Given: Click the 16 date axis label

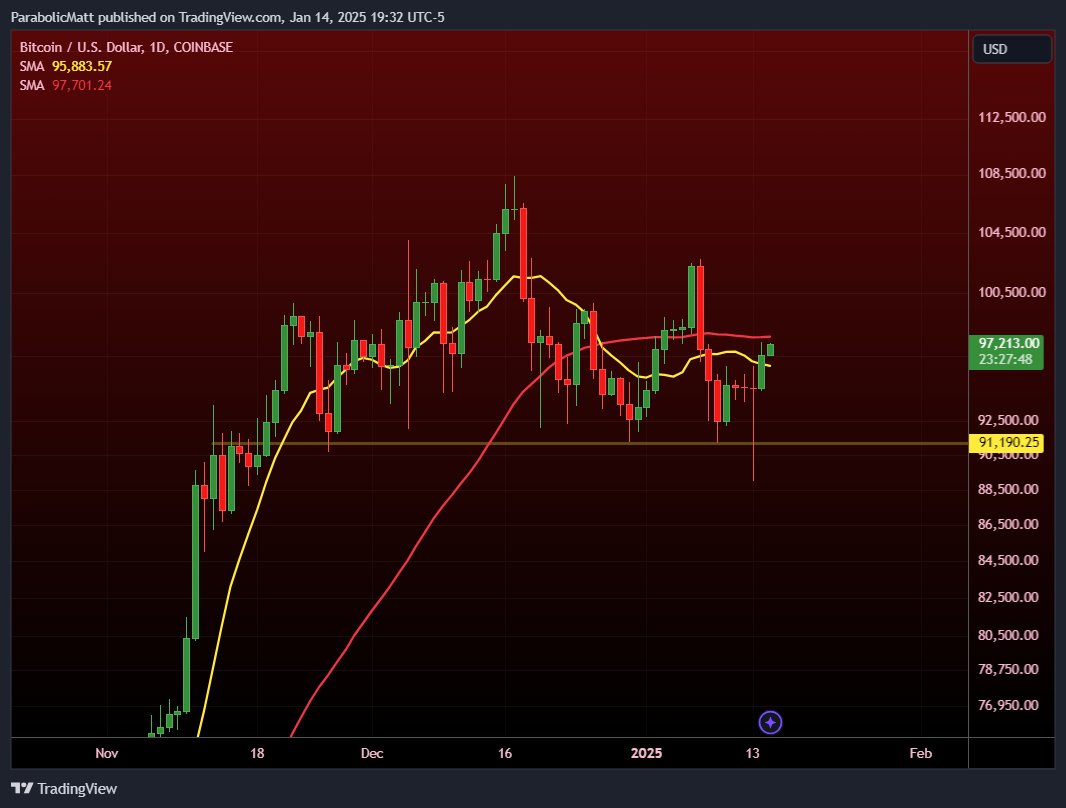Looking at the screenshot, I should point(504,753).
